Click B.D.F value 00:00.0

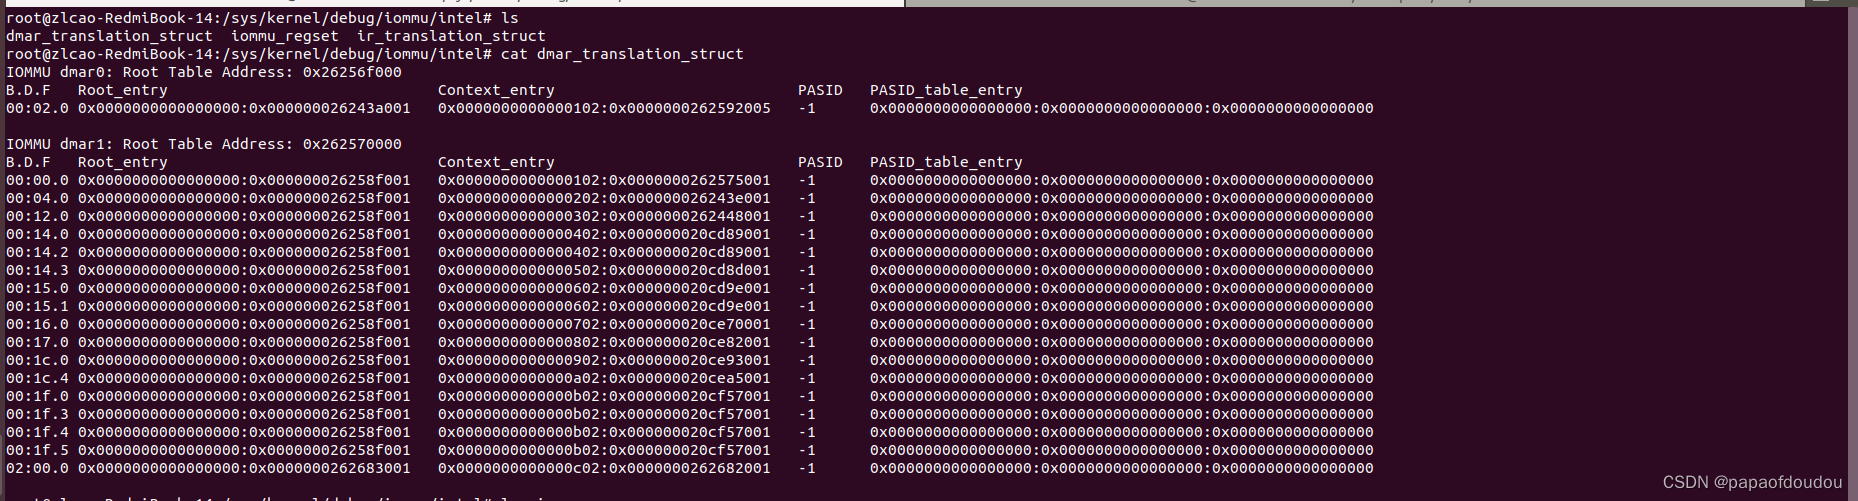[38, 180]
